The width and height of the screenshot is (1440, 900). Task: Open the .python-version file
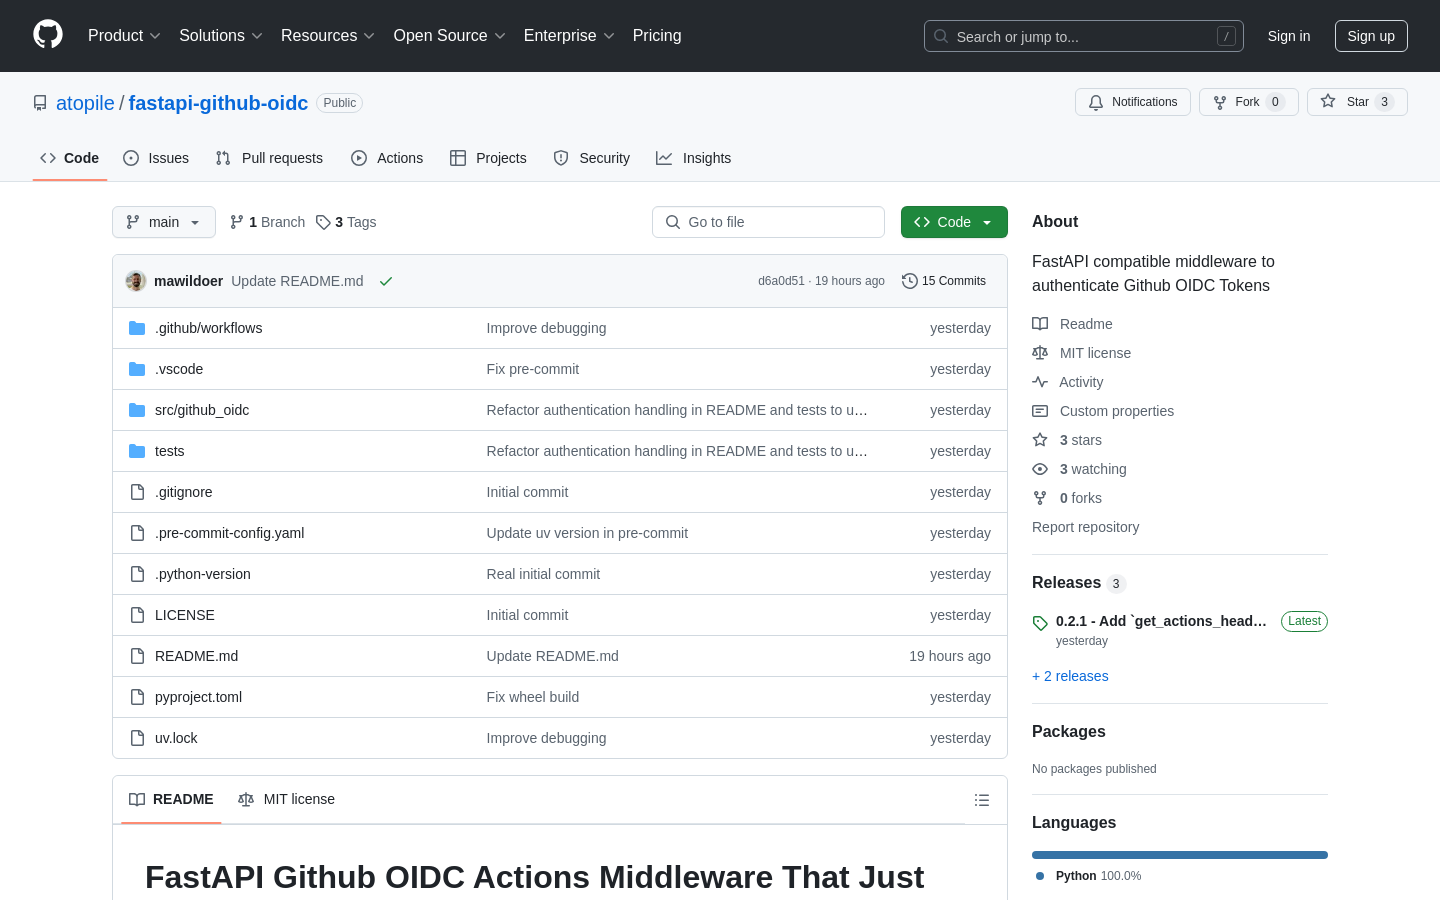203,574
